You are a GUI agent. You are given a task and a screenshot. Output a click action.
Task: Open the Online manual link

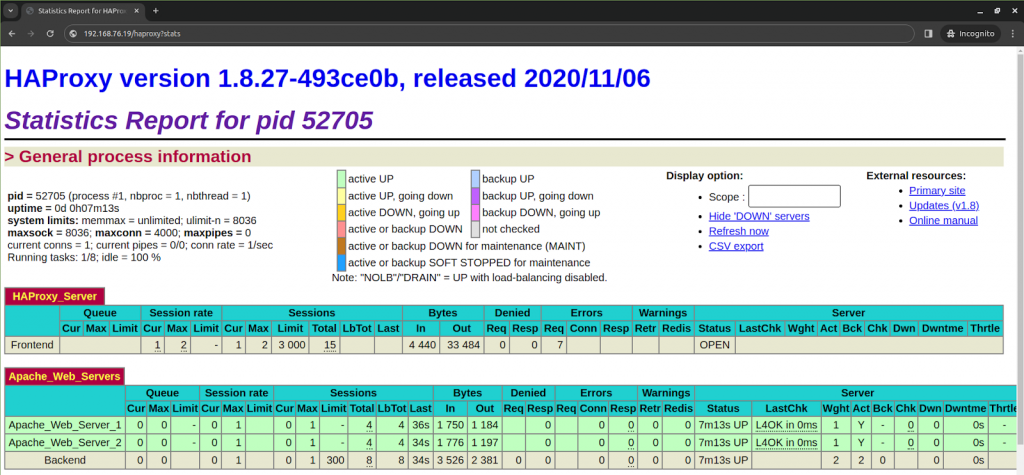943,221
